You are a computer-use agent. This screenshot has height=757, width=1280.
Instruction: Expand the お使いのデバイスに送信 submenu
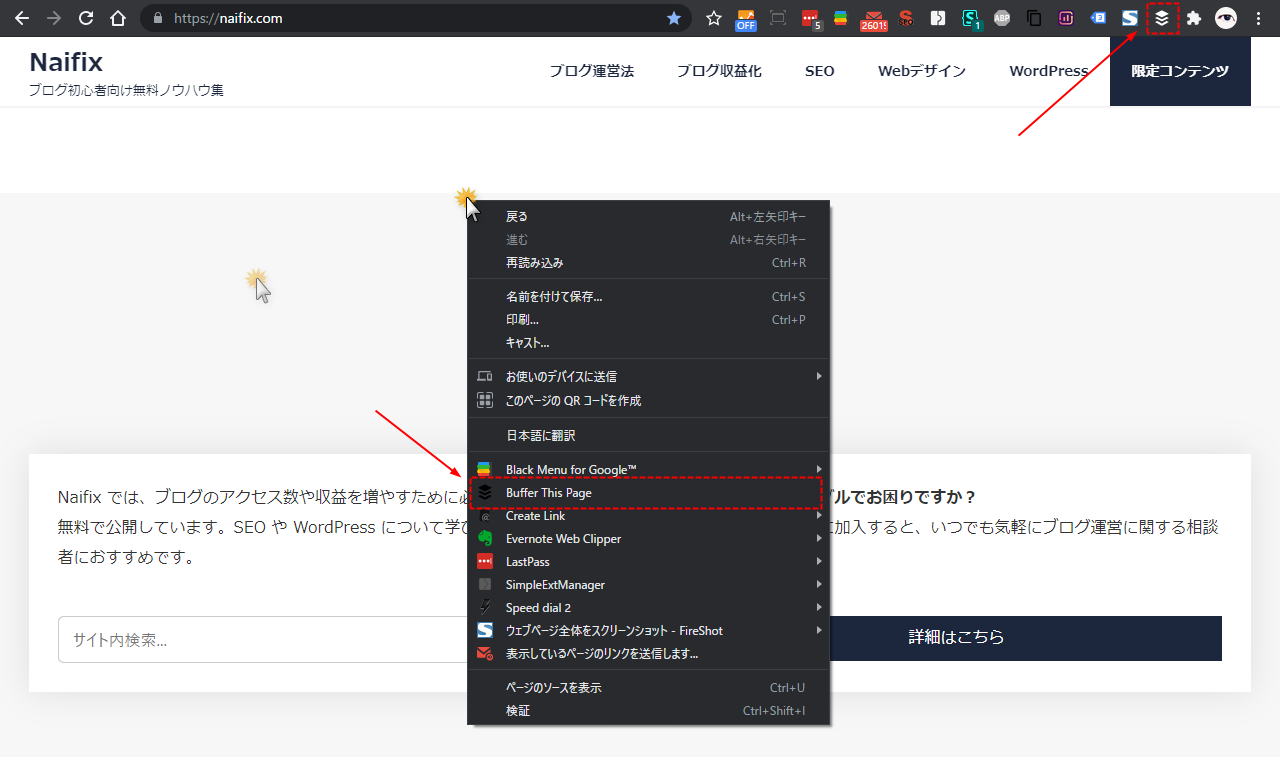pos(649,377)
